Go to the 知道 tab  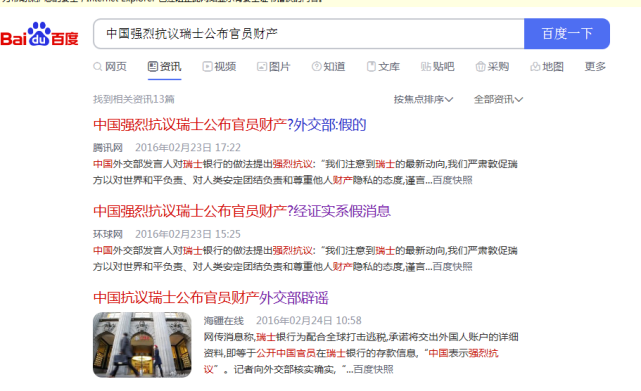click(328, 66)
